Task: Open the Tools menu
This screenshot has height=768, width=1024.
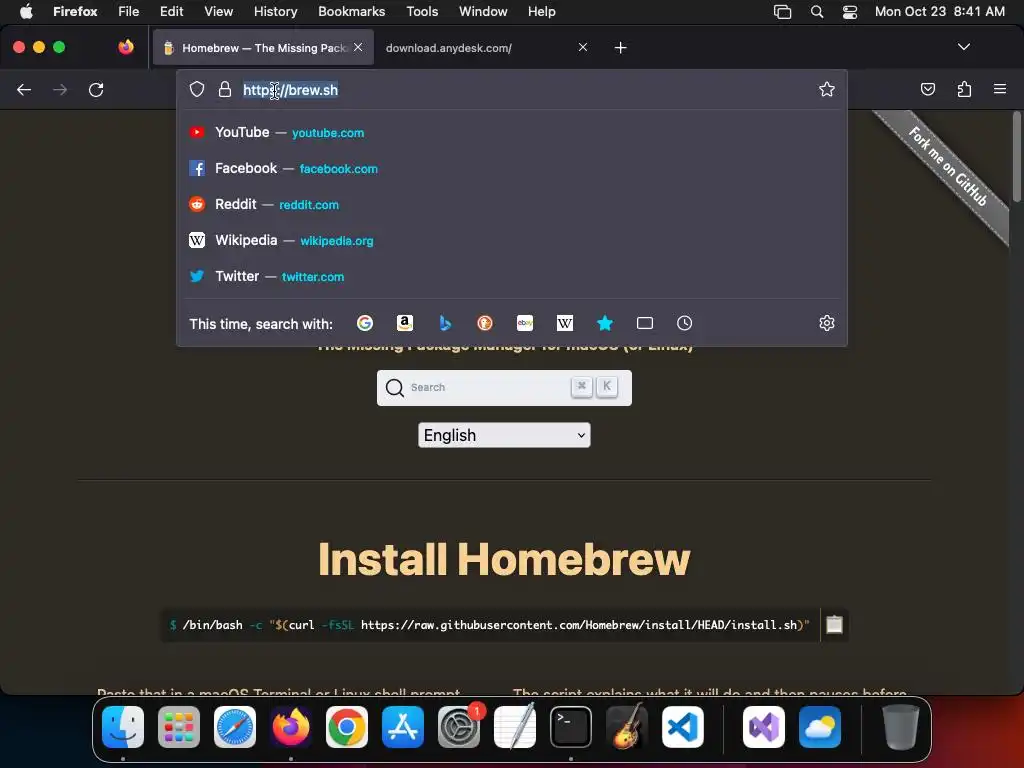Action: [422, 12]
